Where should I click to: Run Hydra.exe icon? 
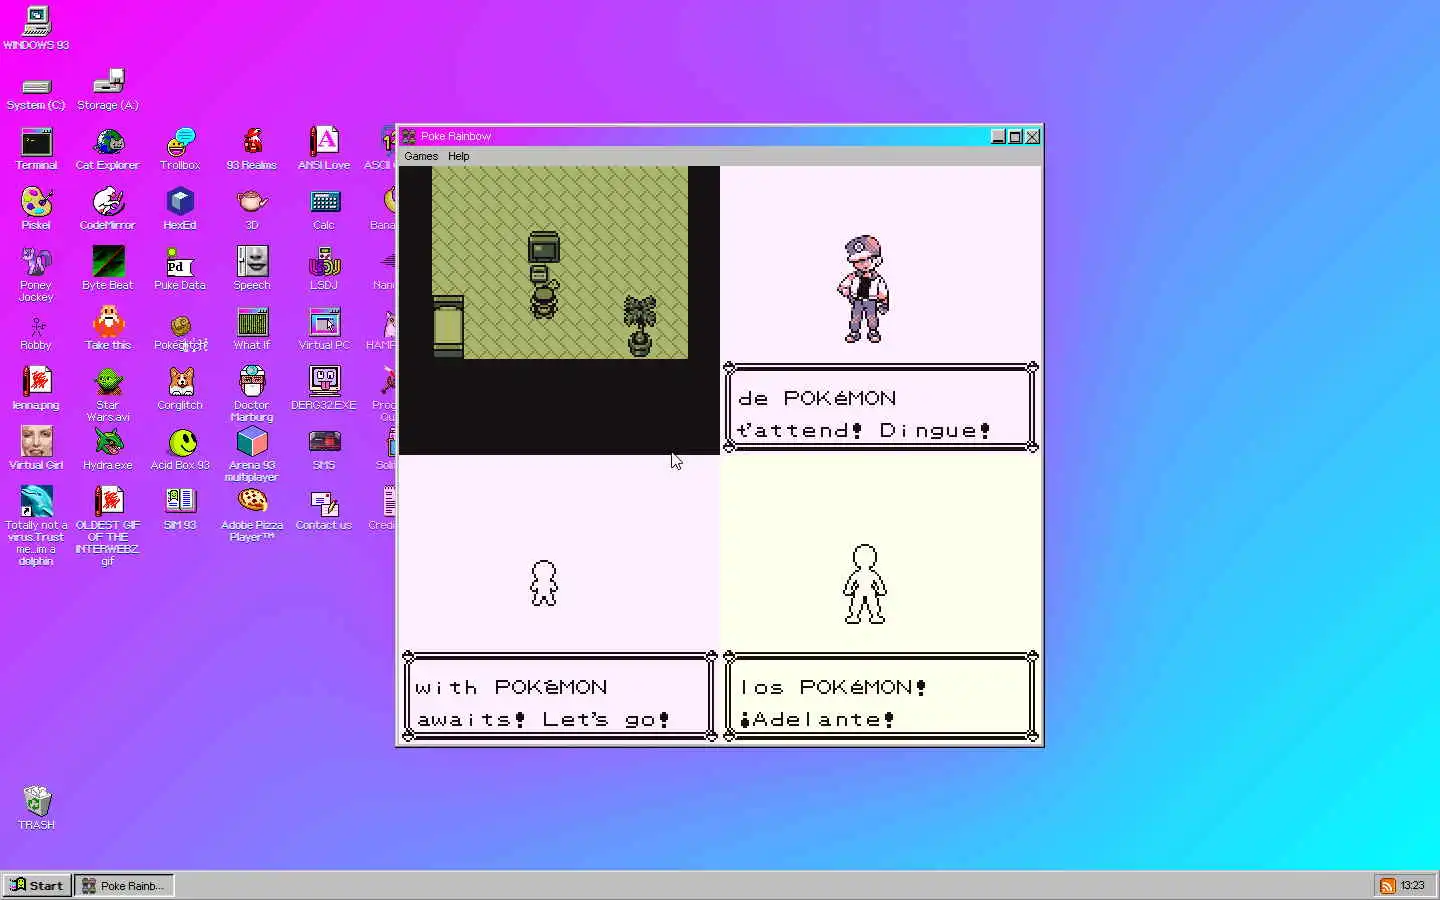click(x=108, y=450)
